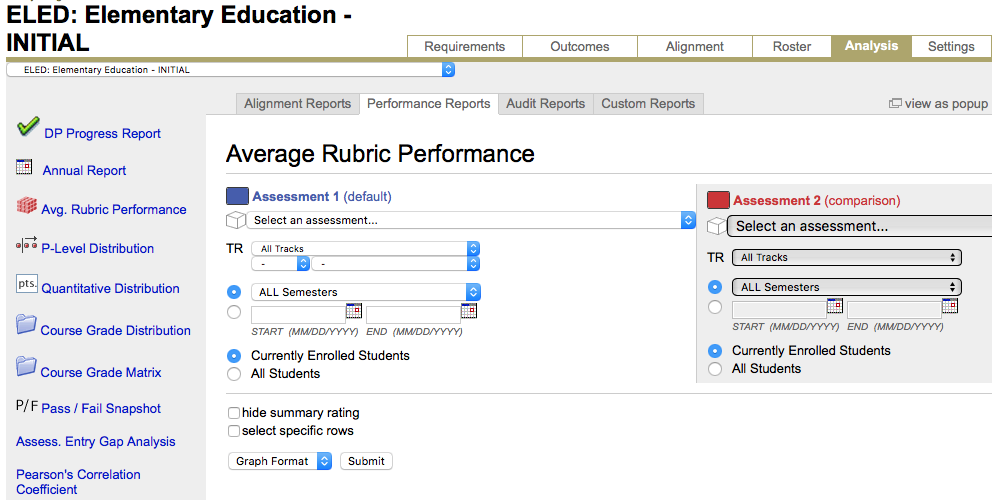Click the blue Assessment 1 color swatch
Screen dimensions: 998x500
(x=237, y=197)
